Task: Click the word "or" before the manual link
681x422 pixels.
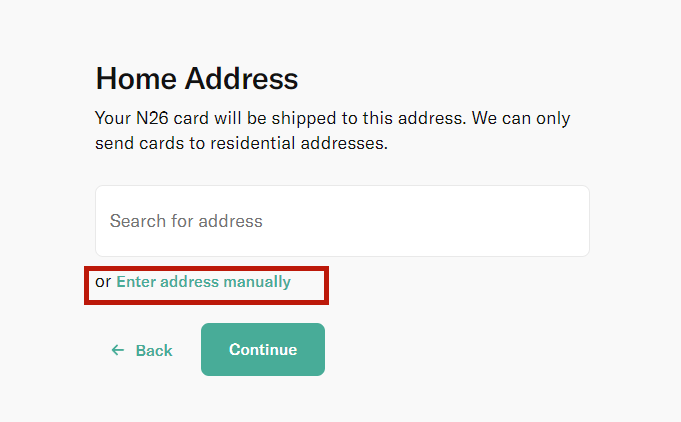Action: [x=103, y=282]
